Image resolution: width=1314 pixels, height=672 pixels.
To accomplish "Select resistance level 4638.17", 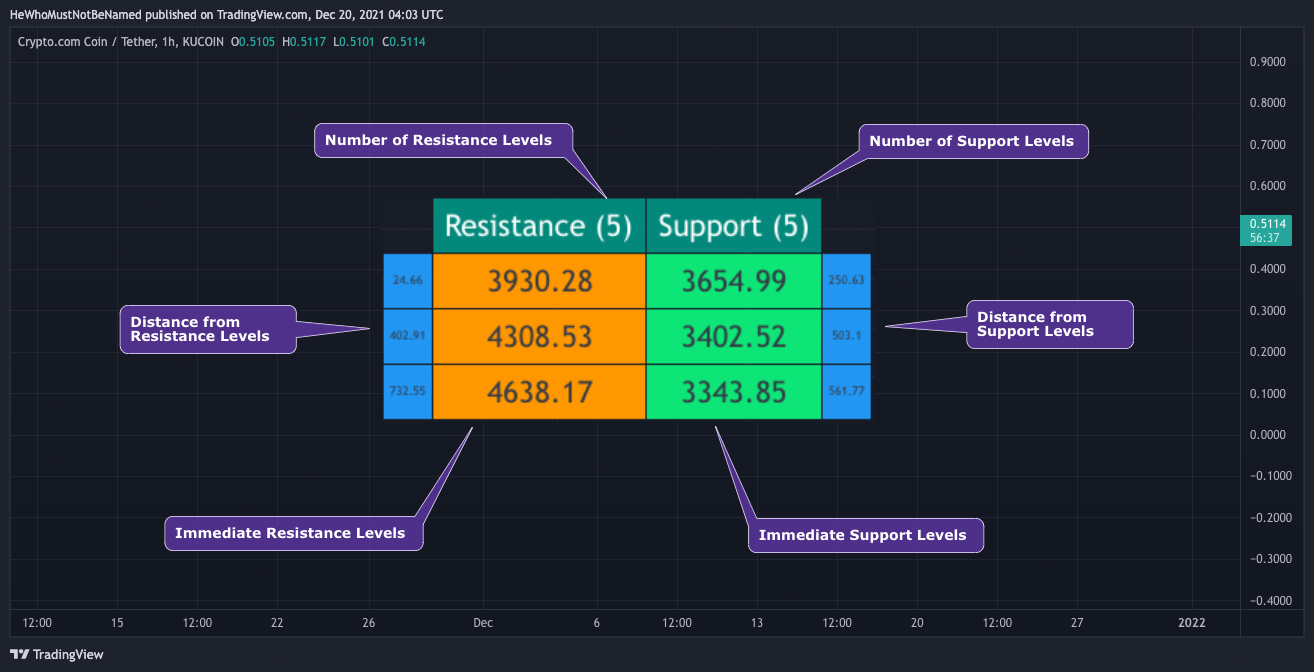I will coord(539,392).
